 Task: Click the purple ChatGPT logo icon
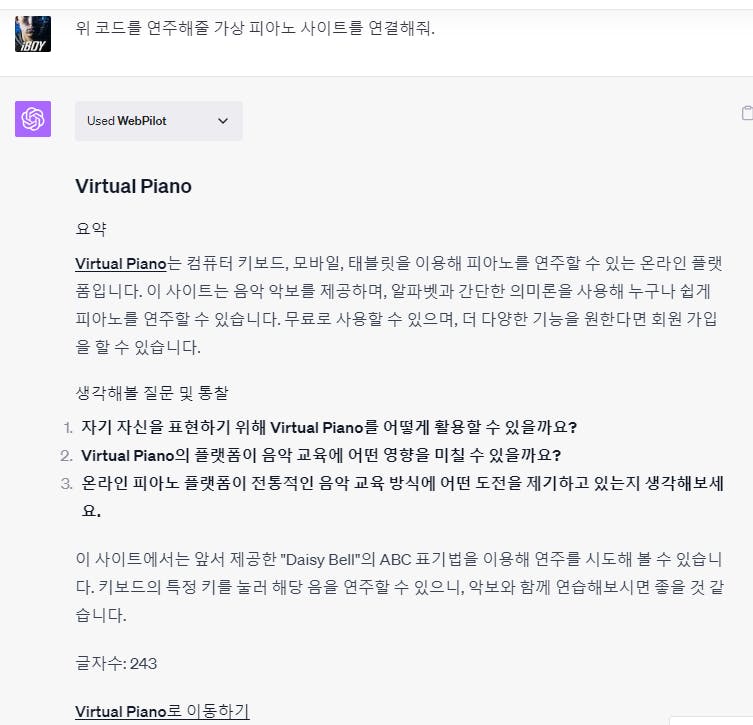pos(33,119)
